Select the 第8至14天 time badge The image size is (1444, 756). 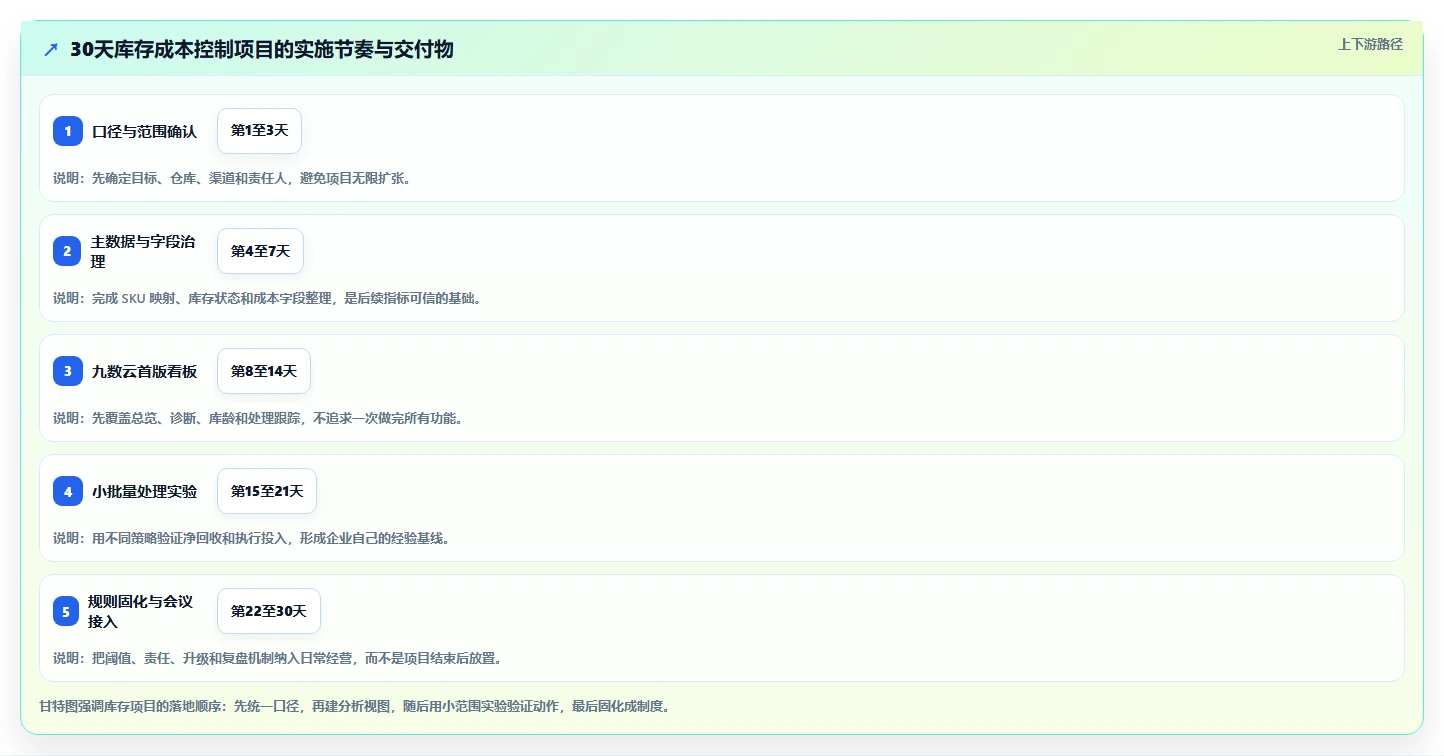(x=264, y=371)
